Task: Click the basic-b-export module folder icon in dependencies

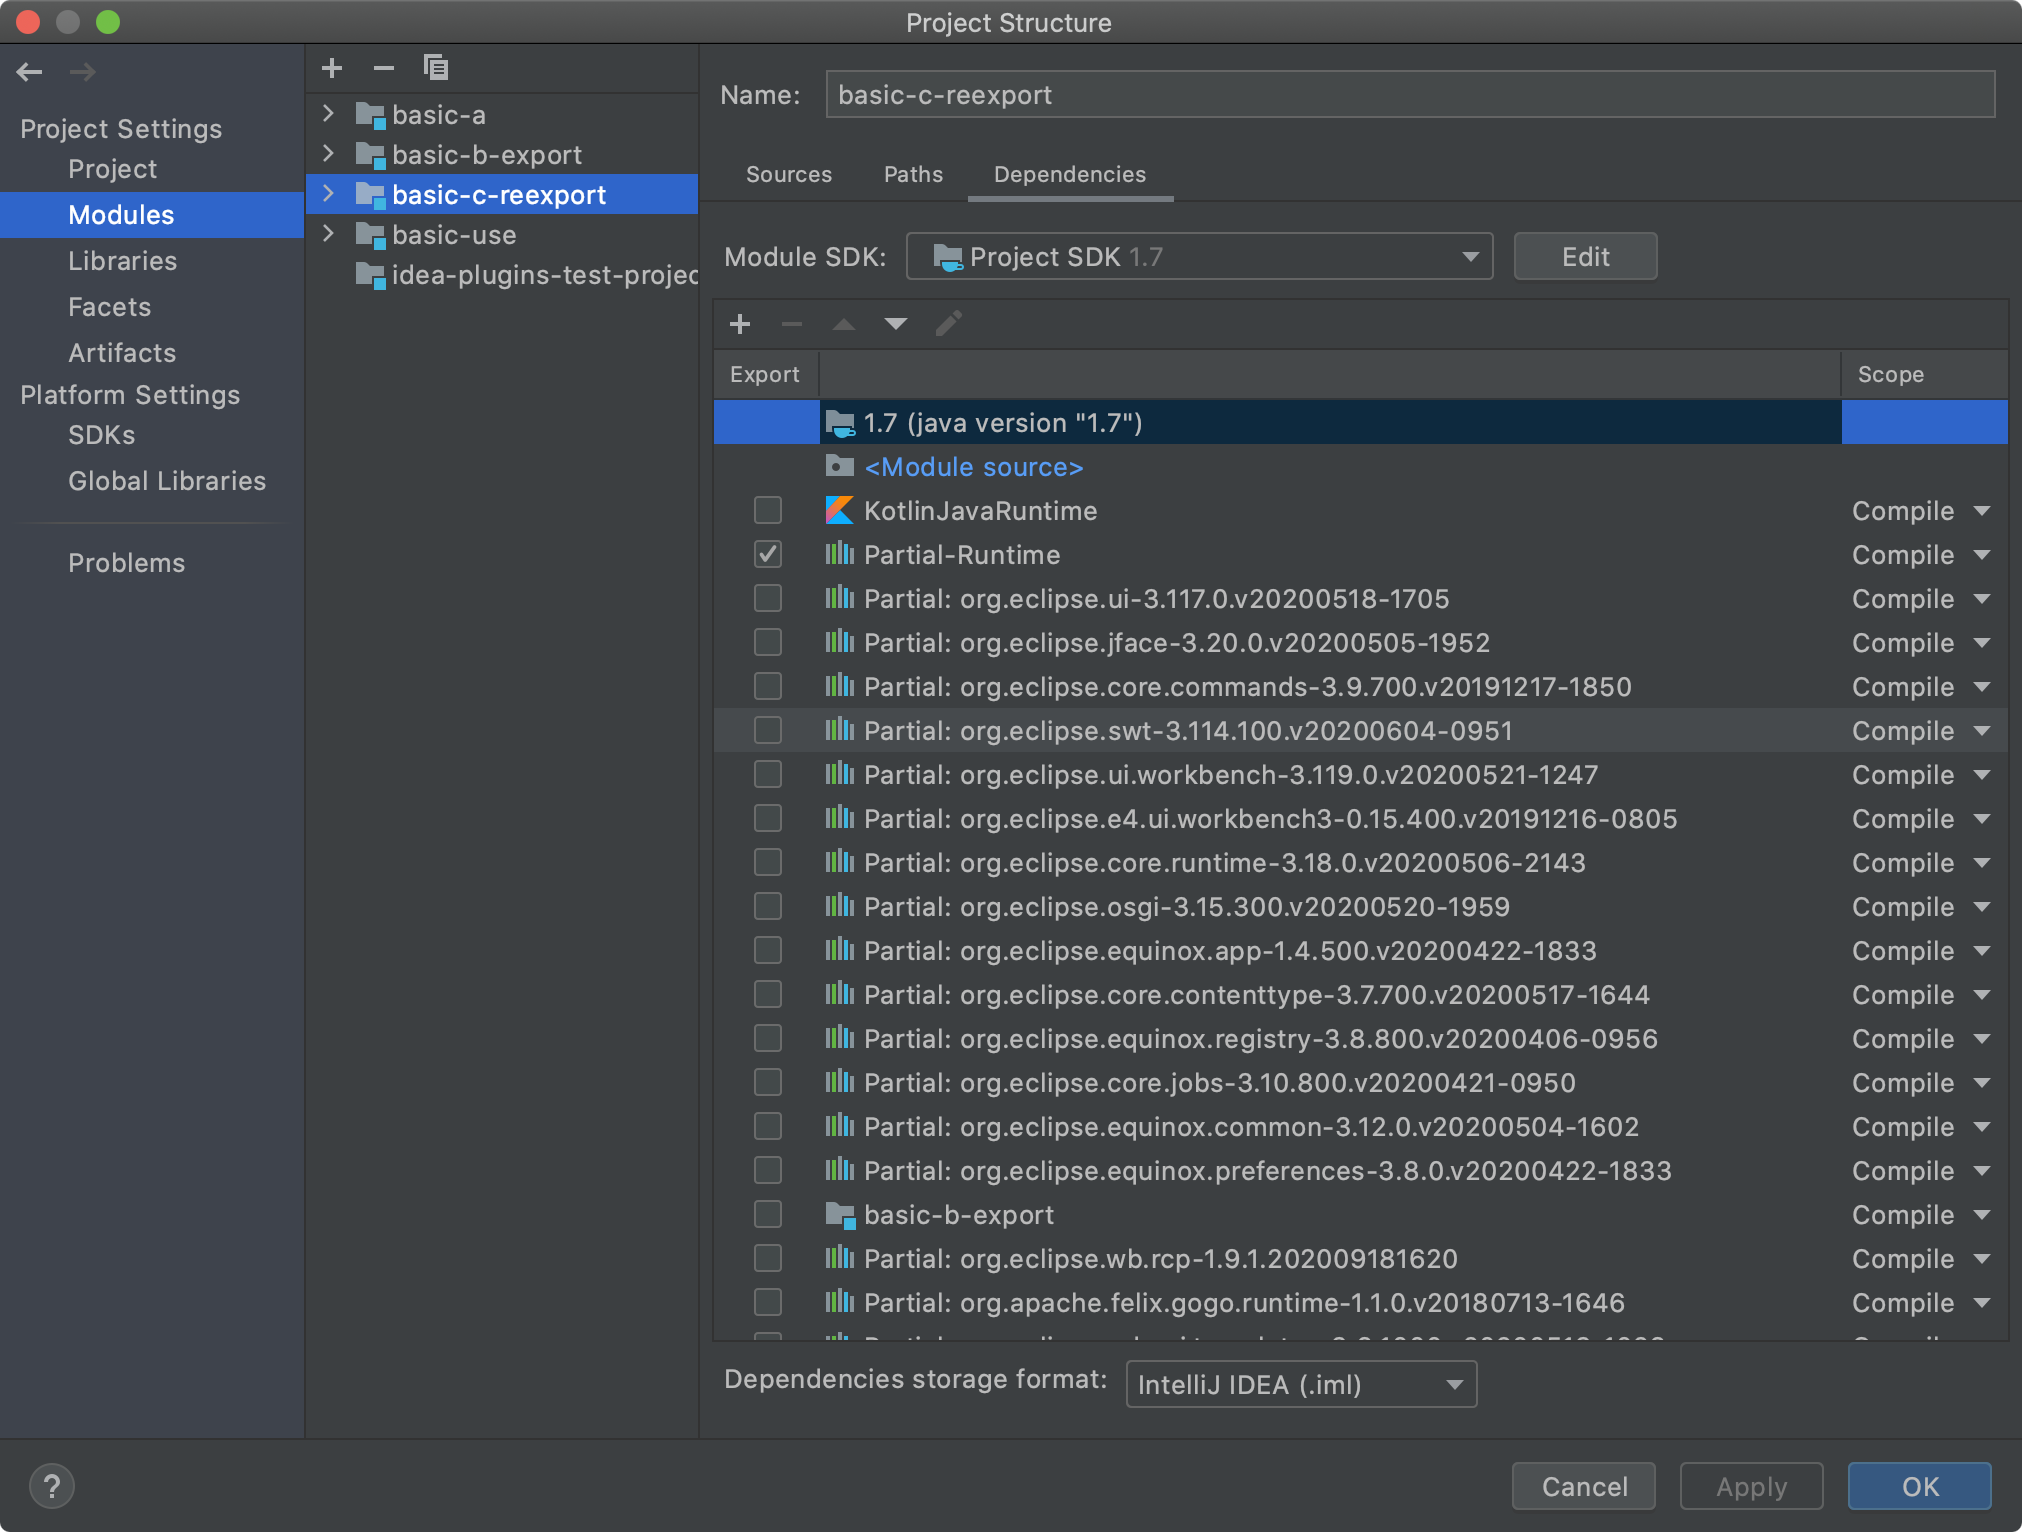Action: (840, 1215)
